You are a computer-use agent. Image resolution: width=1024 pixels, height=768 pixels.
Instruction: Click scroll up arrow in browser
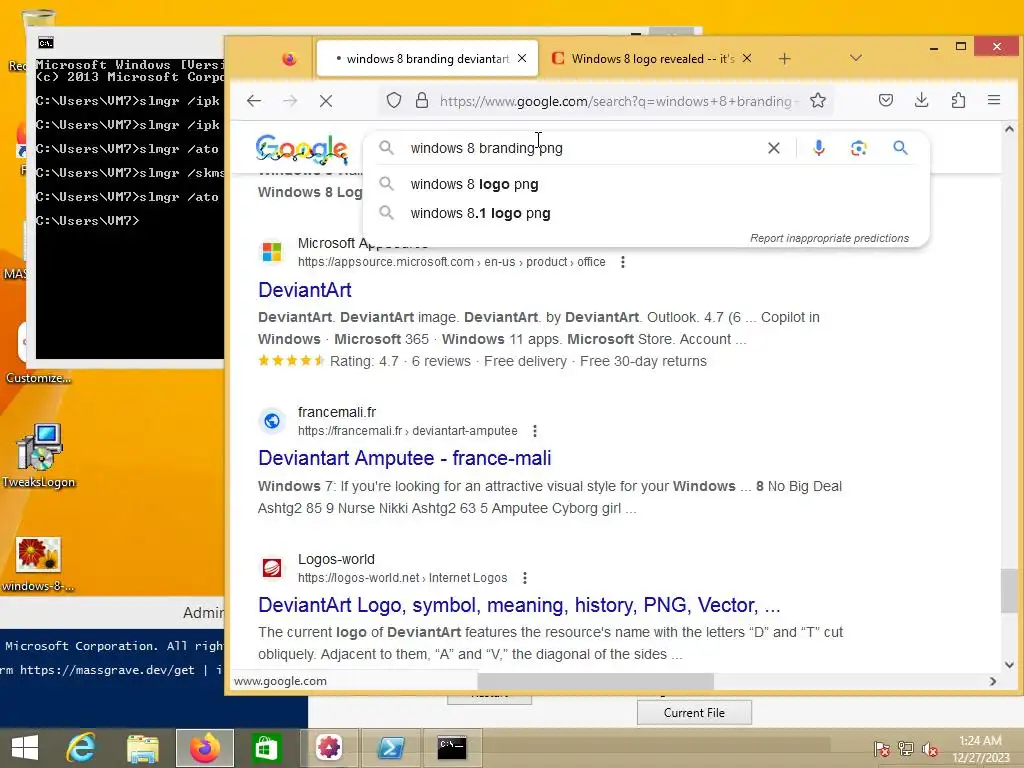pos(1009,129)
